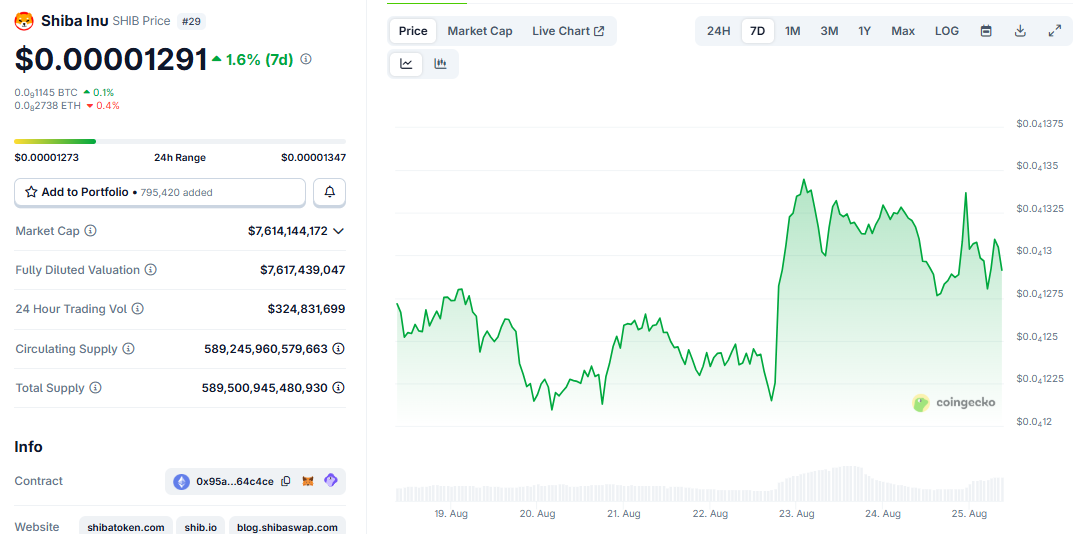This screenshot has height=534, width=1082.
Task: Switch to the candlestick chart icon
Action: pos(440,64)
